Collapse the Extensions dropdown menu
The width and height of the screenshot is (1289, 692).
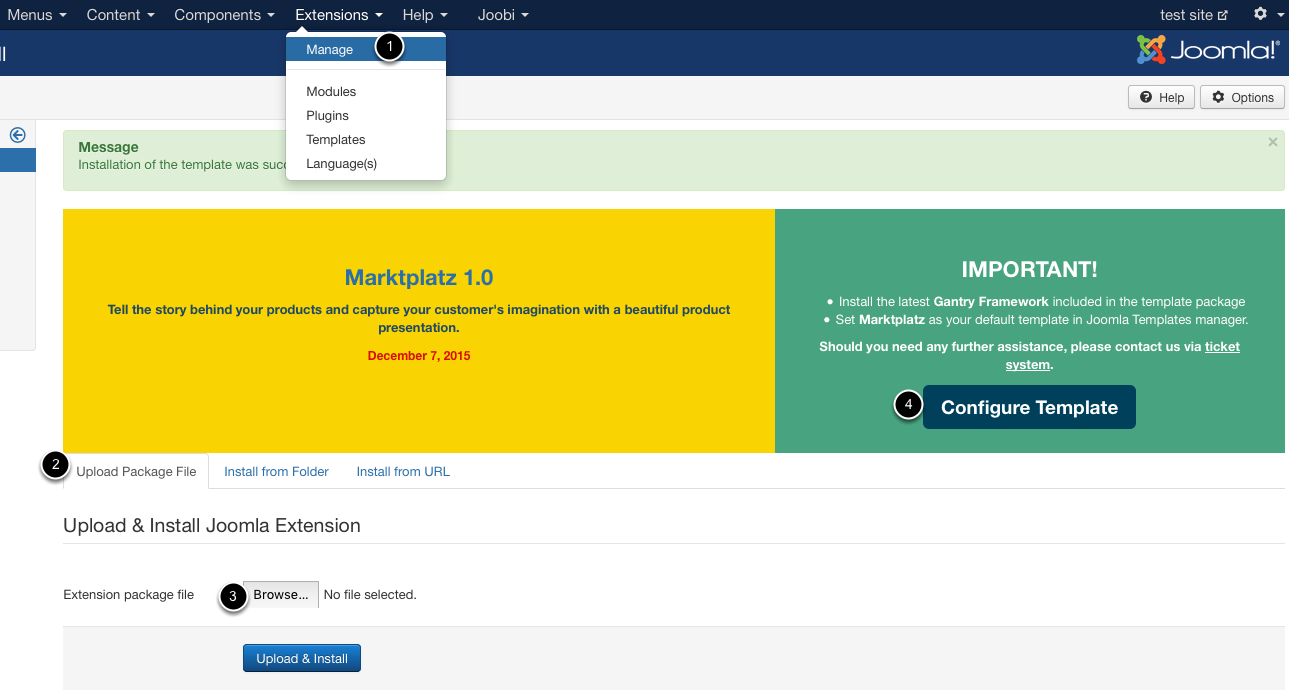(339, 15)
